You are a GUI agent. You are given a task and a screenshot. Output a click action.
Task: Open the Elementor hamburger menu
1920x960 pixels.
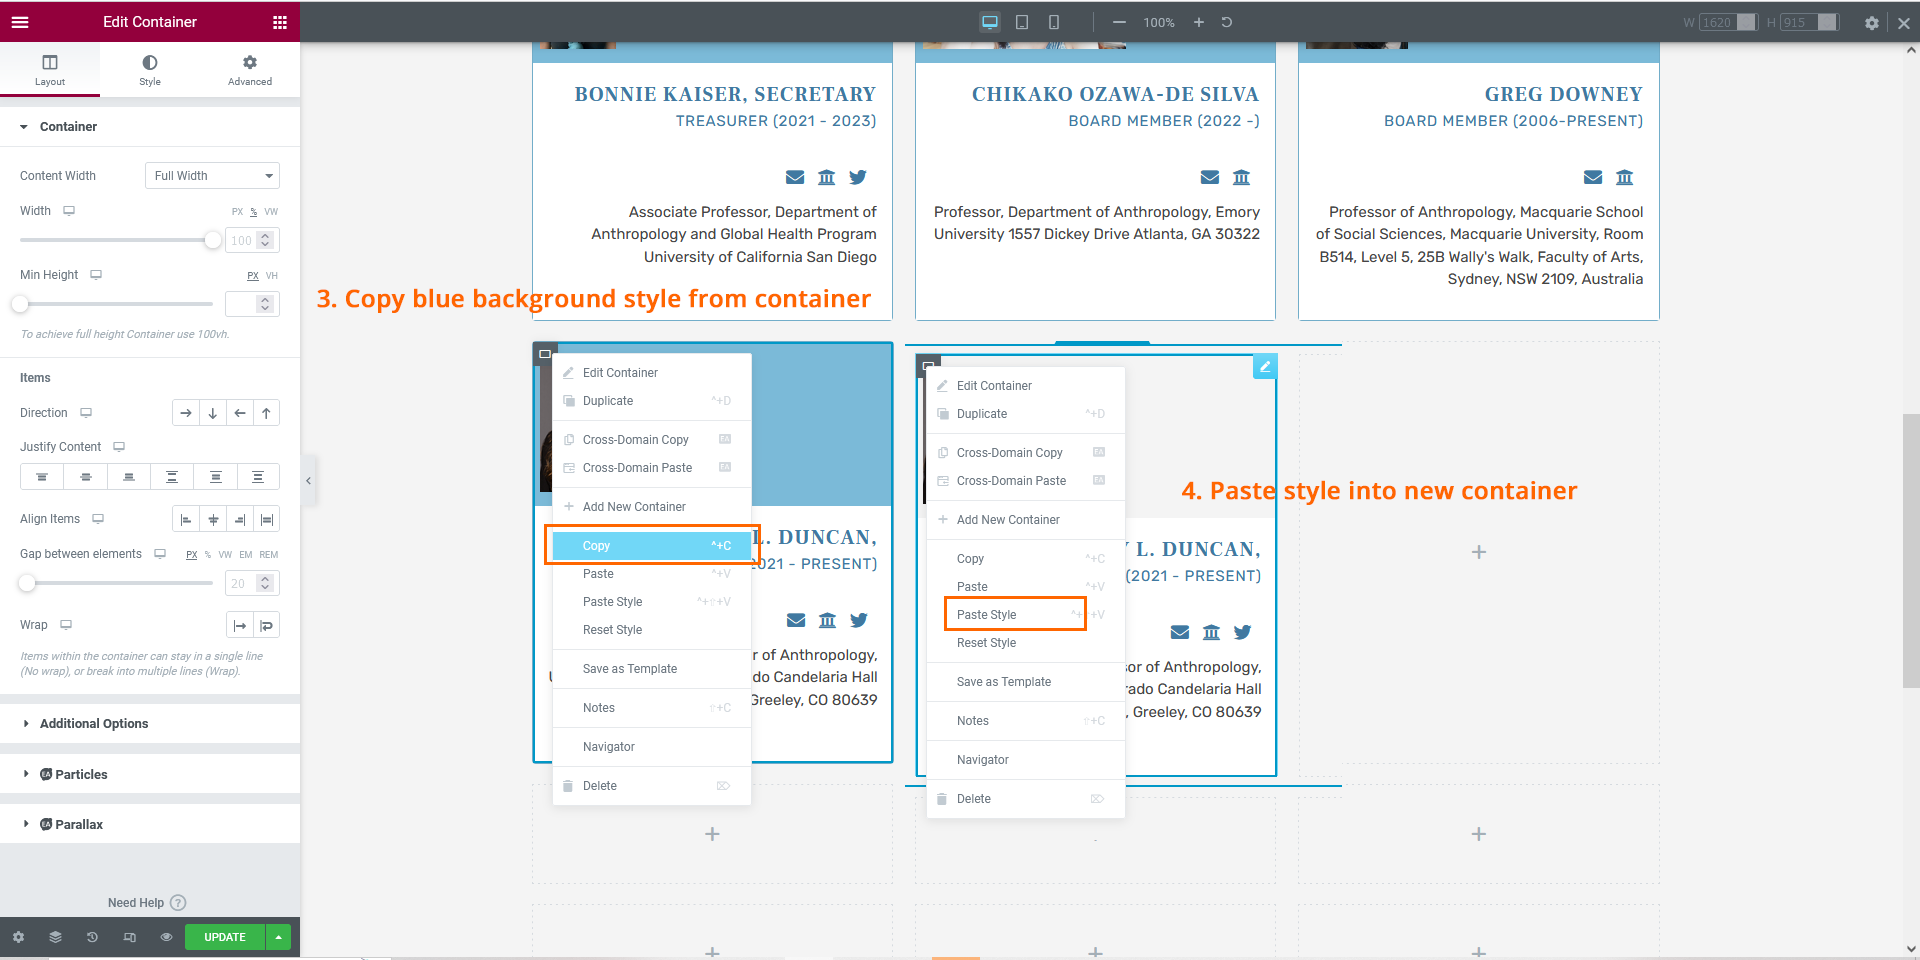pyautogui.click(x=20, y=22)
